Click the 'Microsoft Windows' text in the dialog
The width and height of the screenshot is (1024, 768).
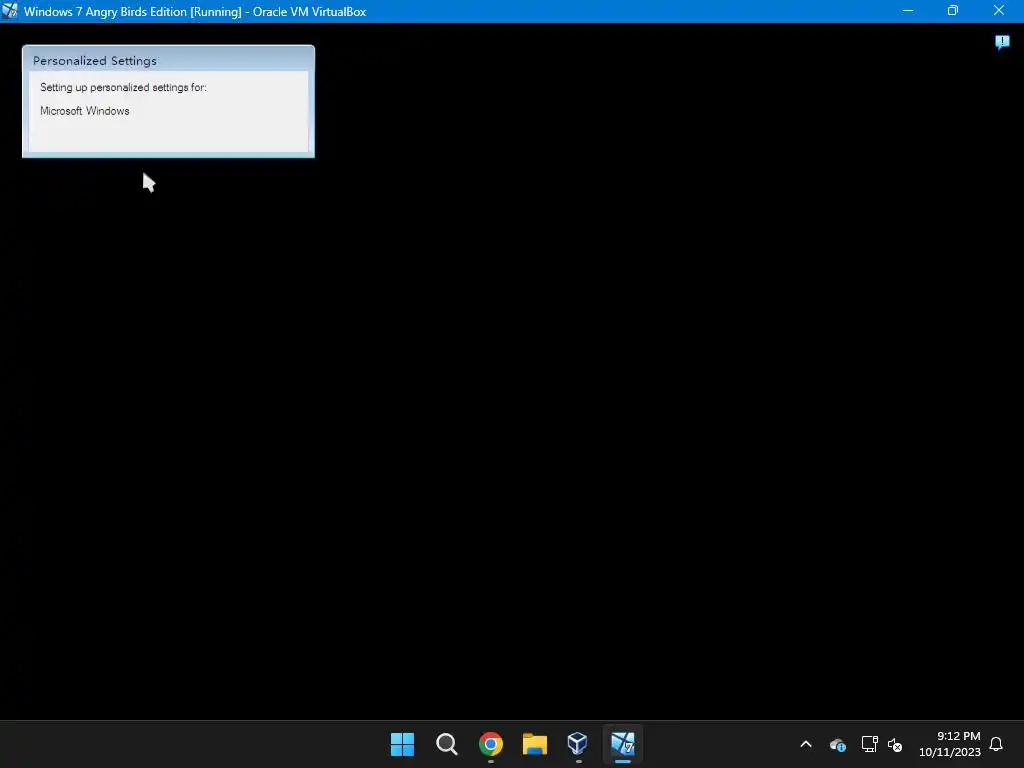click(x=85, y=111)
